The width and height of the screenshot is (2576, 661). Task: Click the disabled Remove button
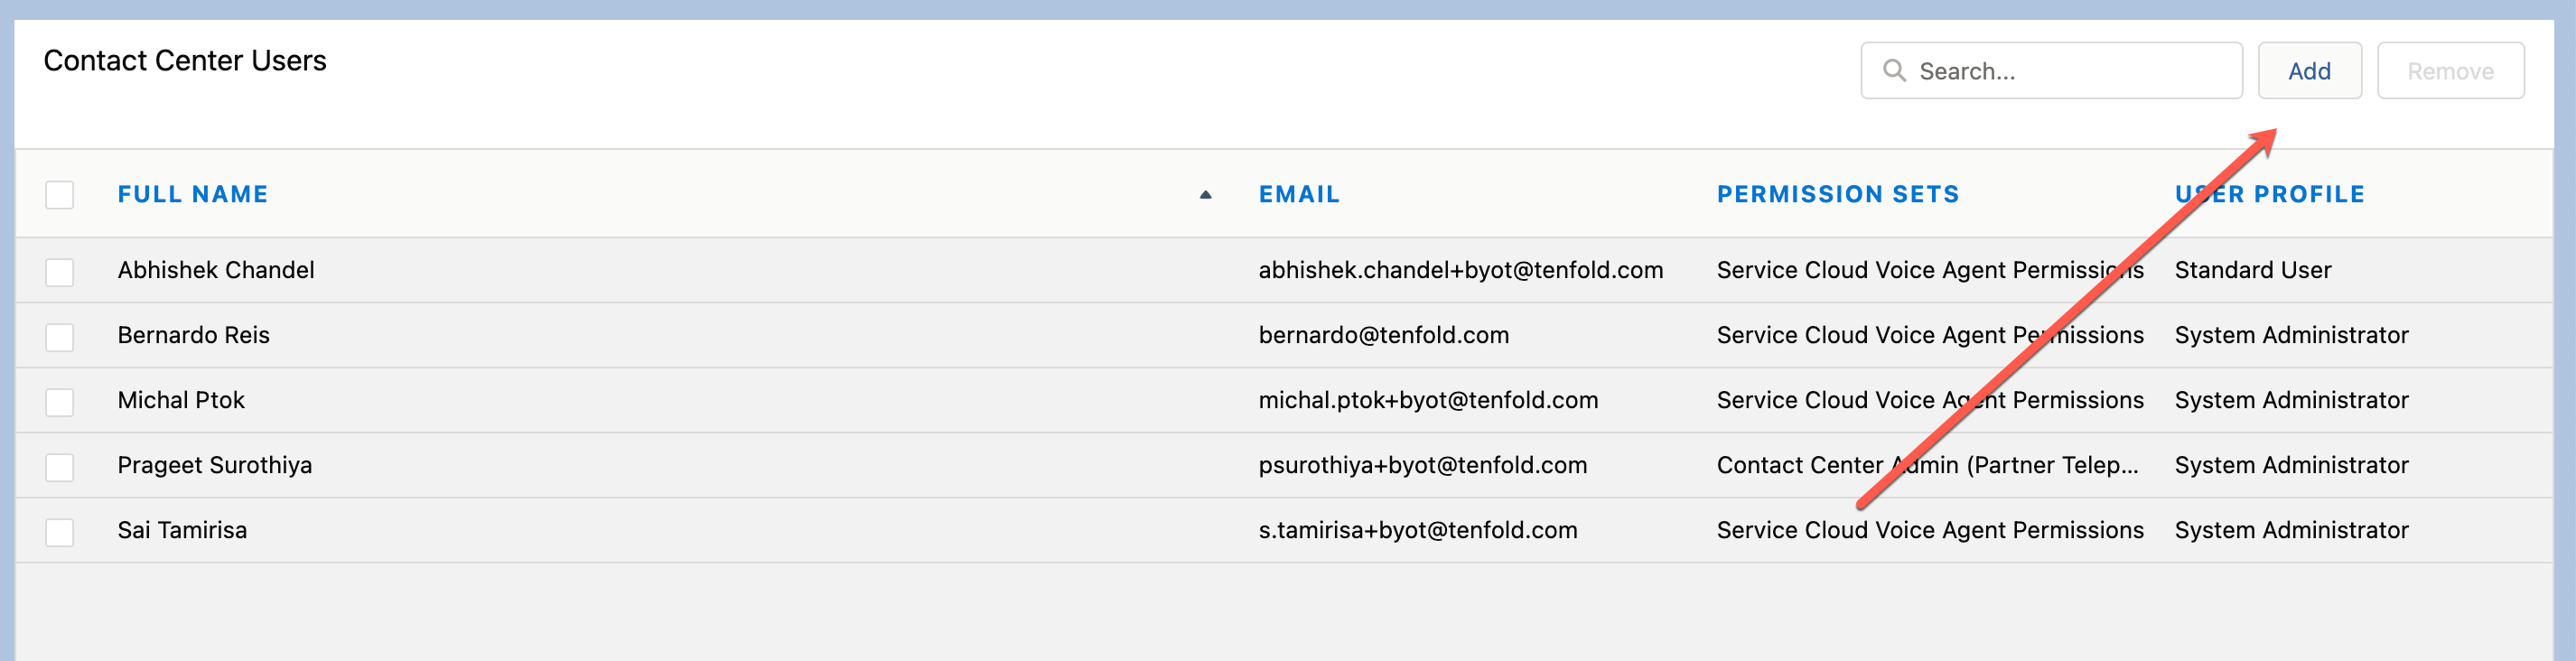2450,70
